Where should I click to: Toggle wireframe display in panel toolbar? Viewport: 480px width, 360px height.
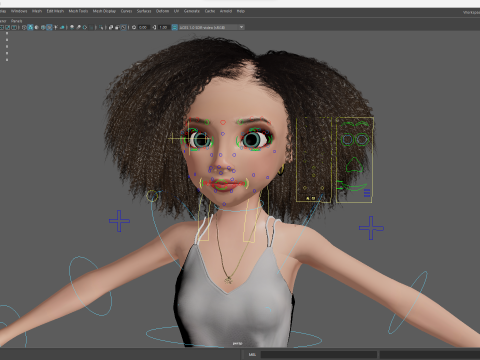pos(24,27)
